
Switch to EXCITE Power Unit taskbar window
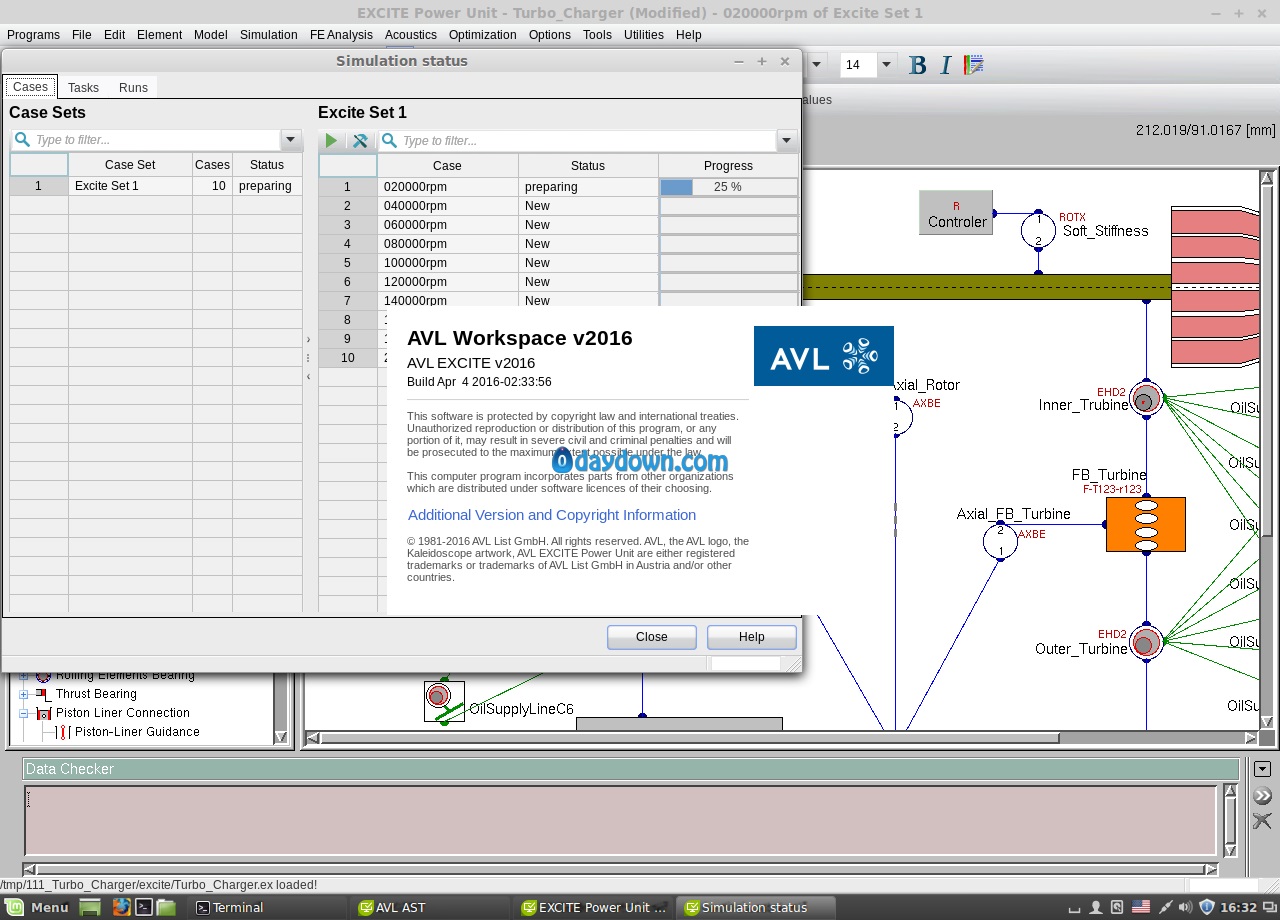click(x=592, y=907)
